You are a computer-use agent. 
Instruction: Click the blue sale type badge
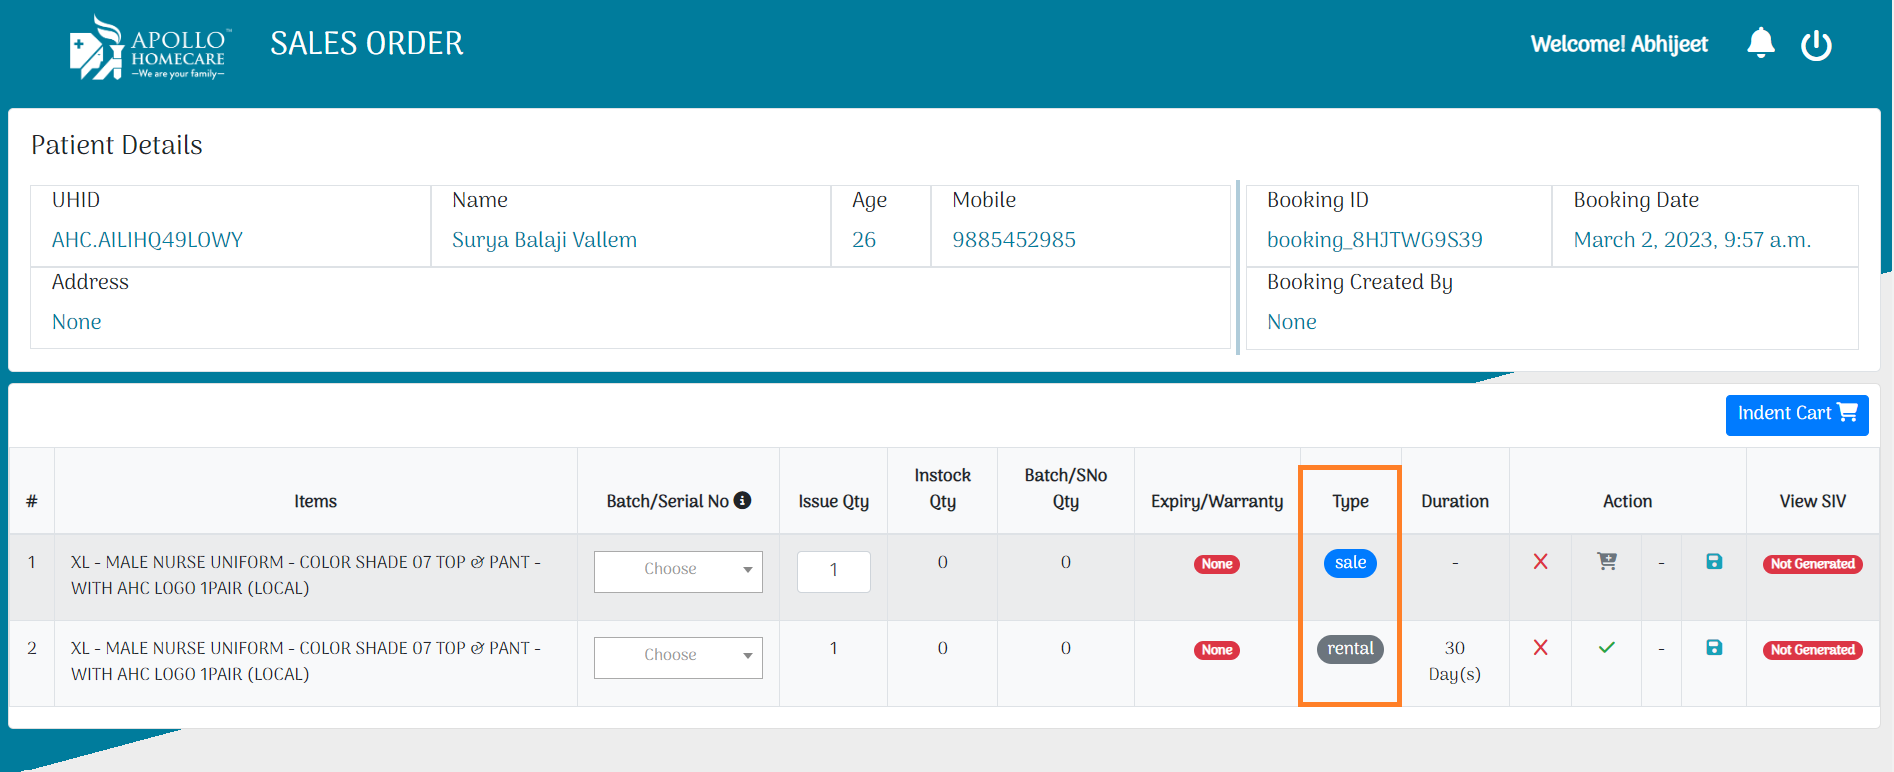[x=1350, y=563]
